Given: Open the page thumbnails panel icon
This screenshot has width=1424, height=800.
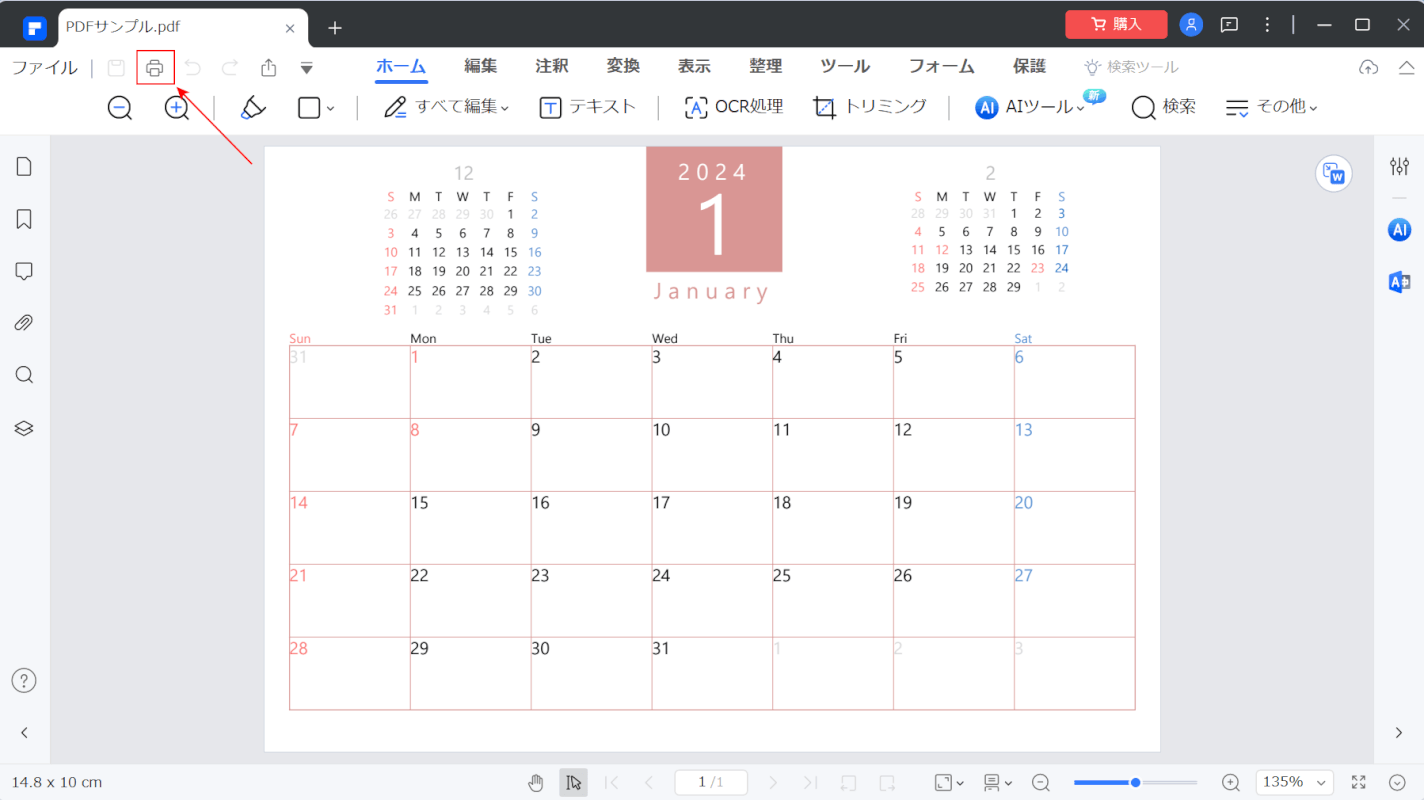Looking at the screenshot, I should point(25,167).
